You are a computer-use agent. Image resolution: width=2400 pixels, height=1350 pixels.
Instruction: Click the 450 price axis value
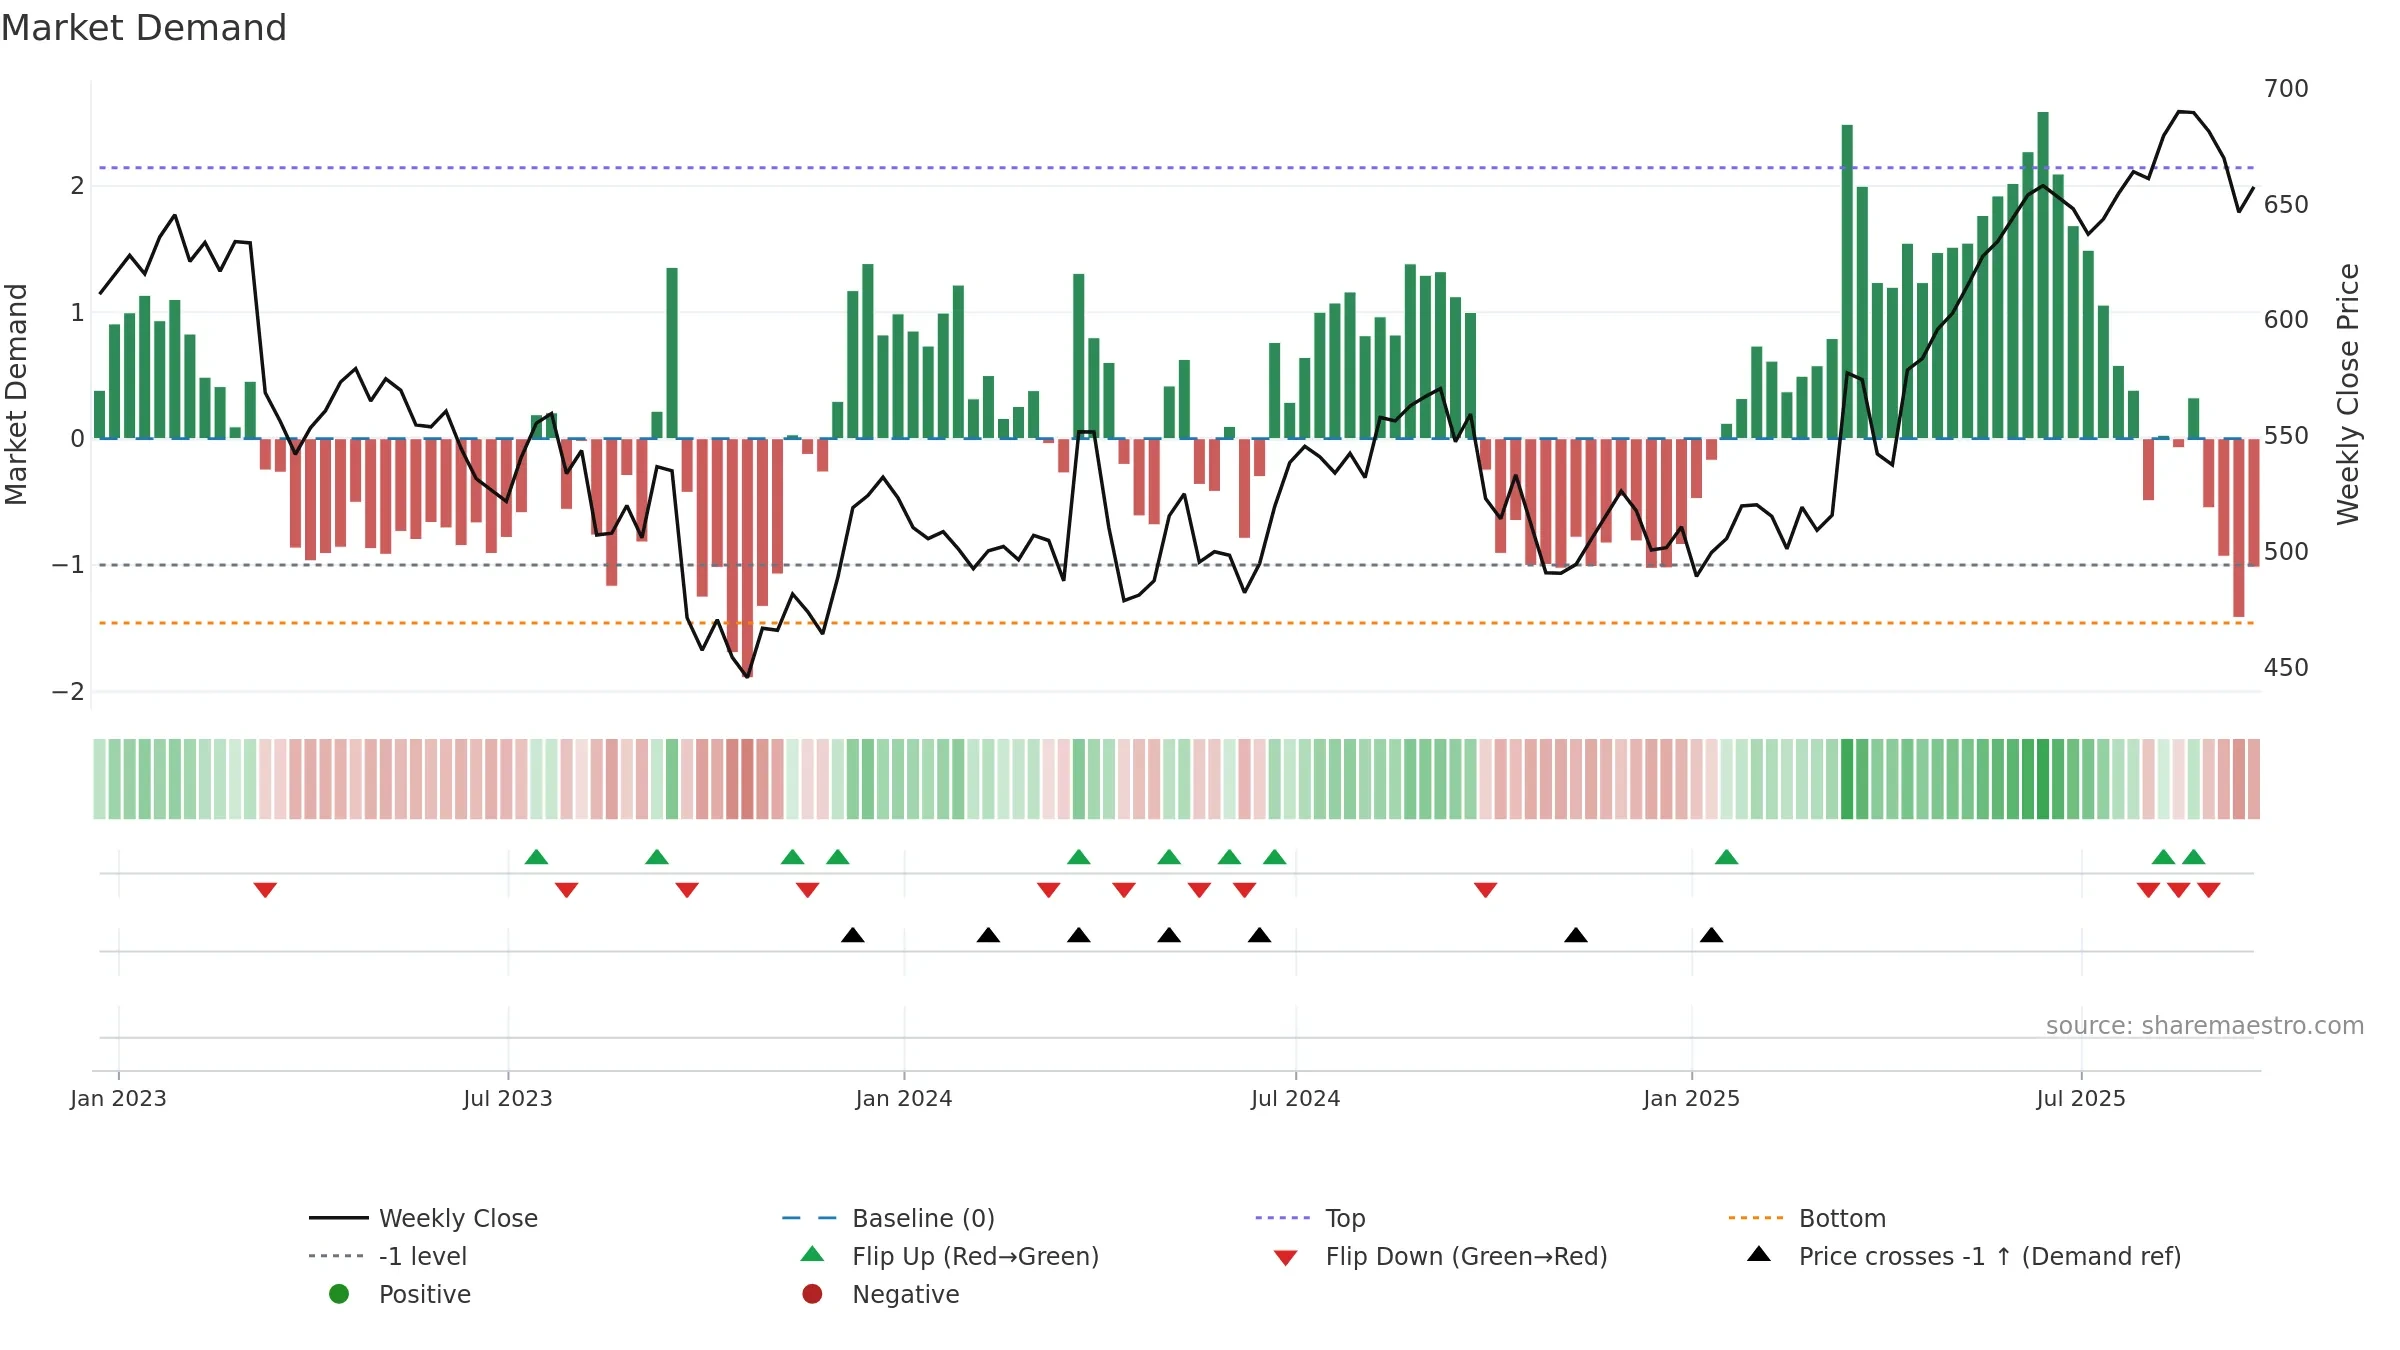point(2286,668)
